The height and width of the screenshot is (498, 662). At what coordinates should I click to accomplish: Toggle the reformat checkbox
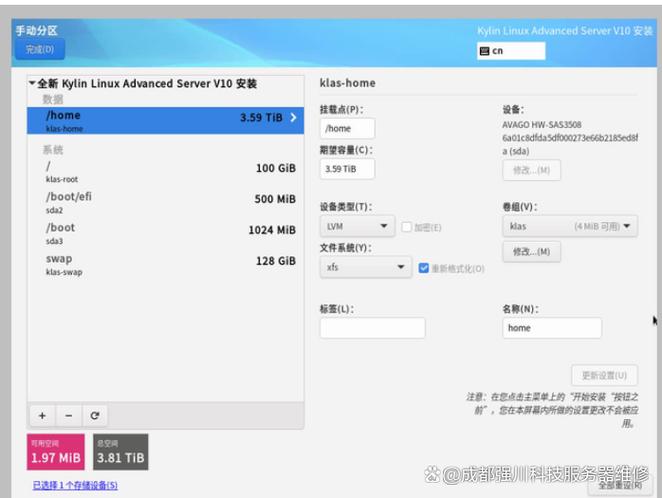pyautogui.click(x=423, y=268)
